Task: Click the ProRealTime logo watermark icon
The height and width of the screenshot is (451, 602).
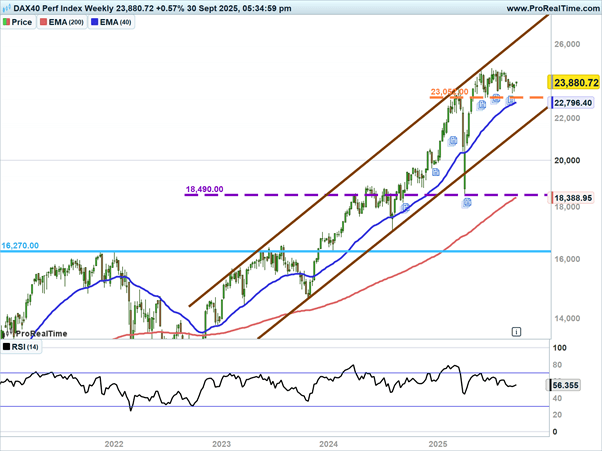Action: (x=8, y=332)
